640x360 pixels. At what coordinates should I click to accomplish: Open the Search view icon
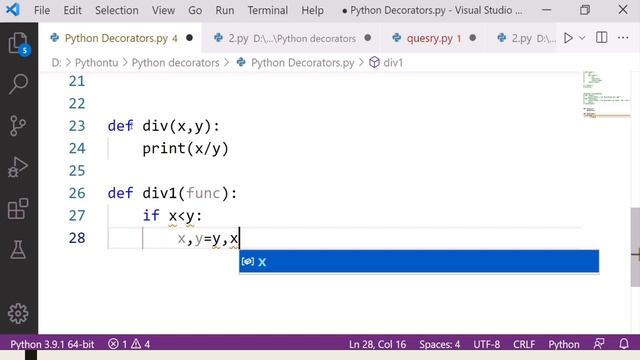(18, 84)
